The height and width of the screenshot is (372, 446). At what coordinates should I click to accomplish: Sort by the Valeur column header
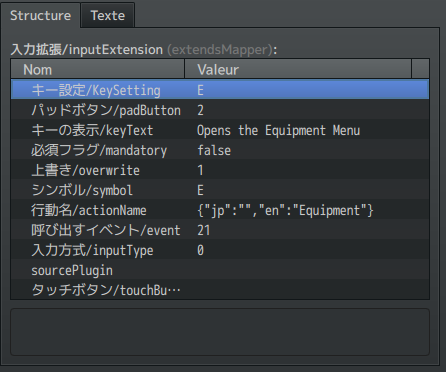pyautogui.click(x=298, y=70)
